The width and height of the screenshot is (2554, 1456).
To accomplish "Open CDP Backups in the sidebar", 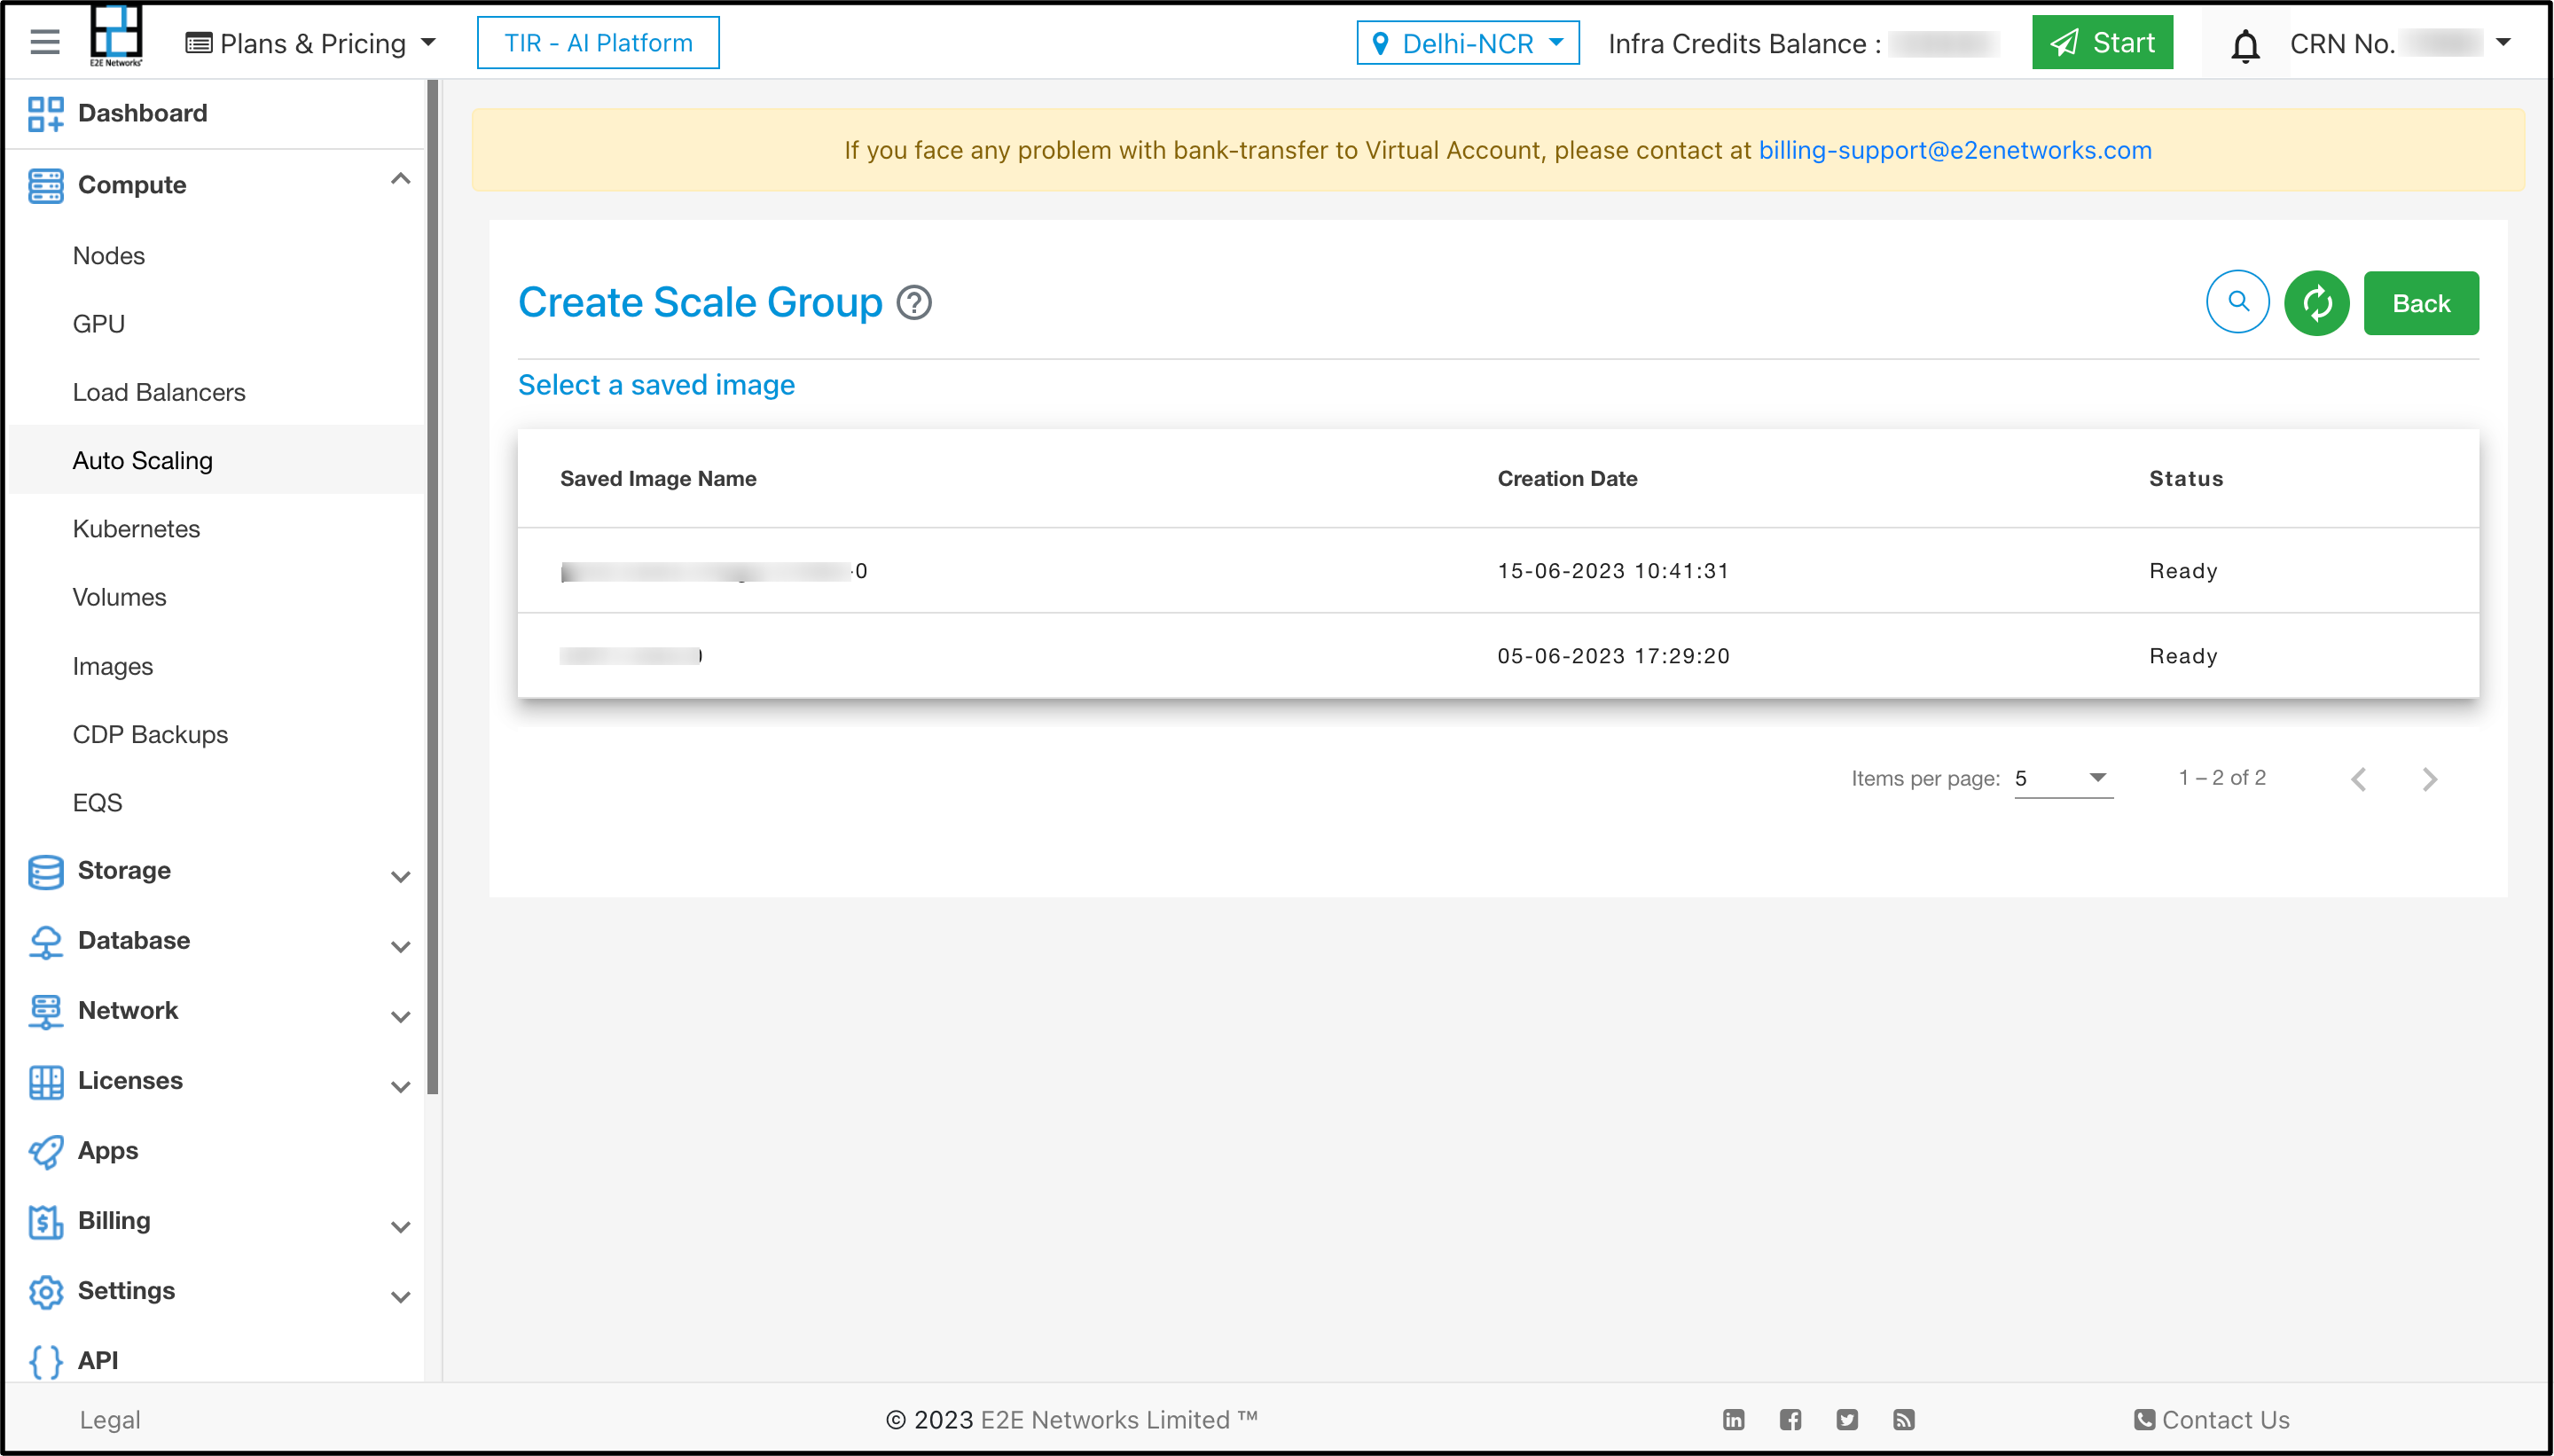I will tap(150, 734).
